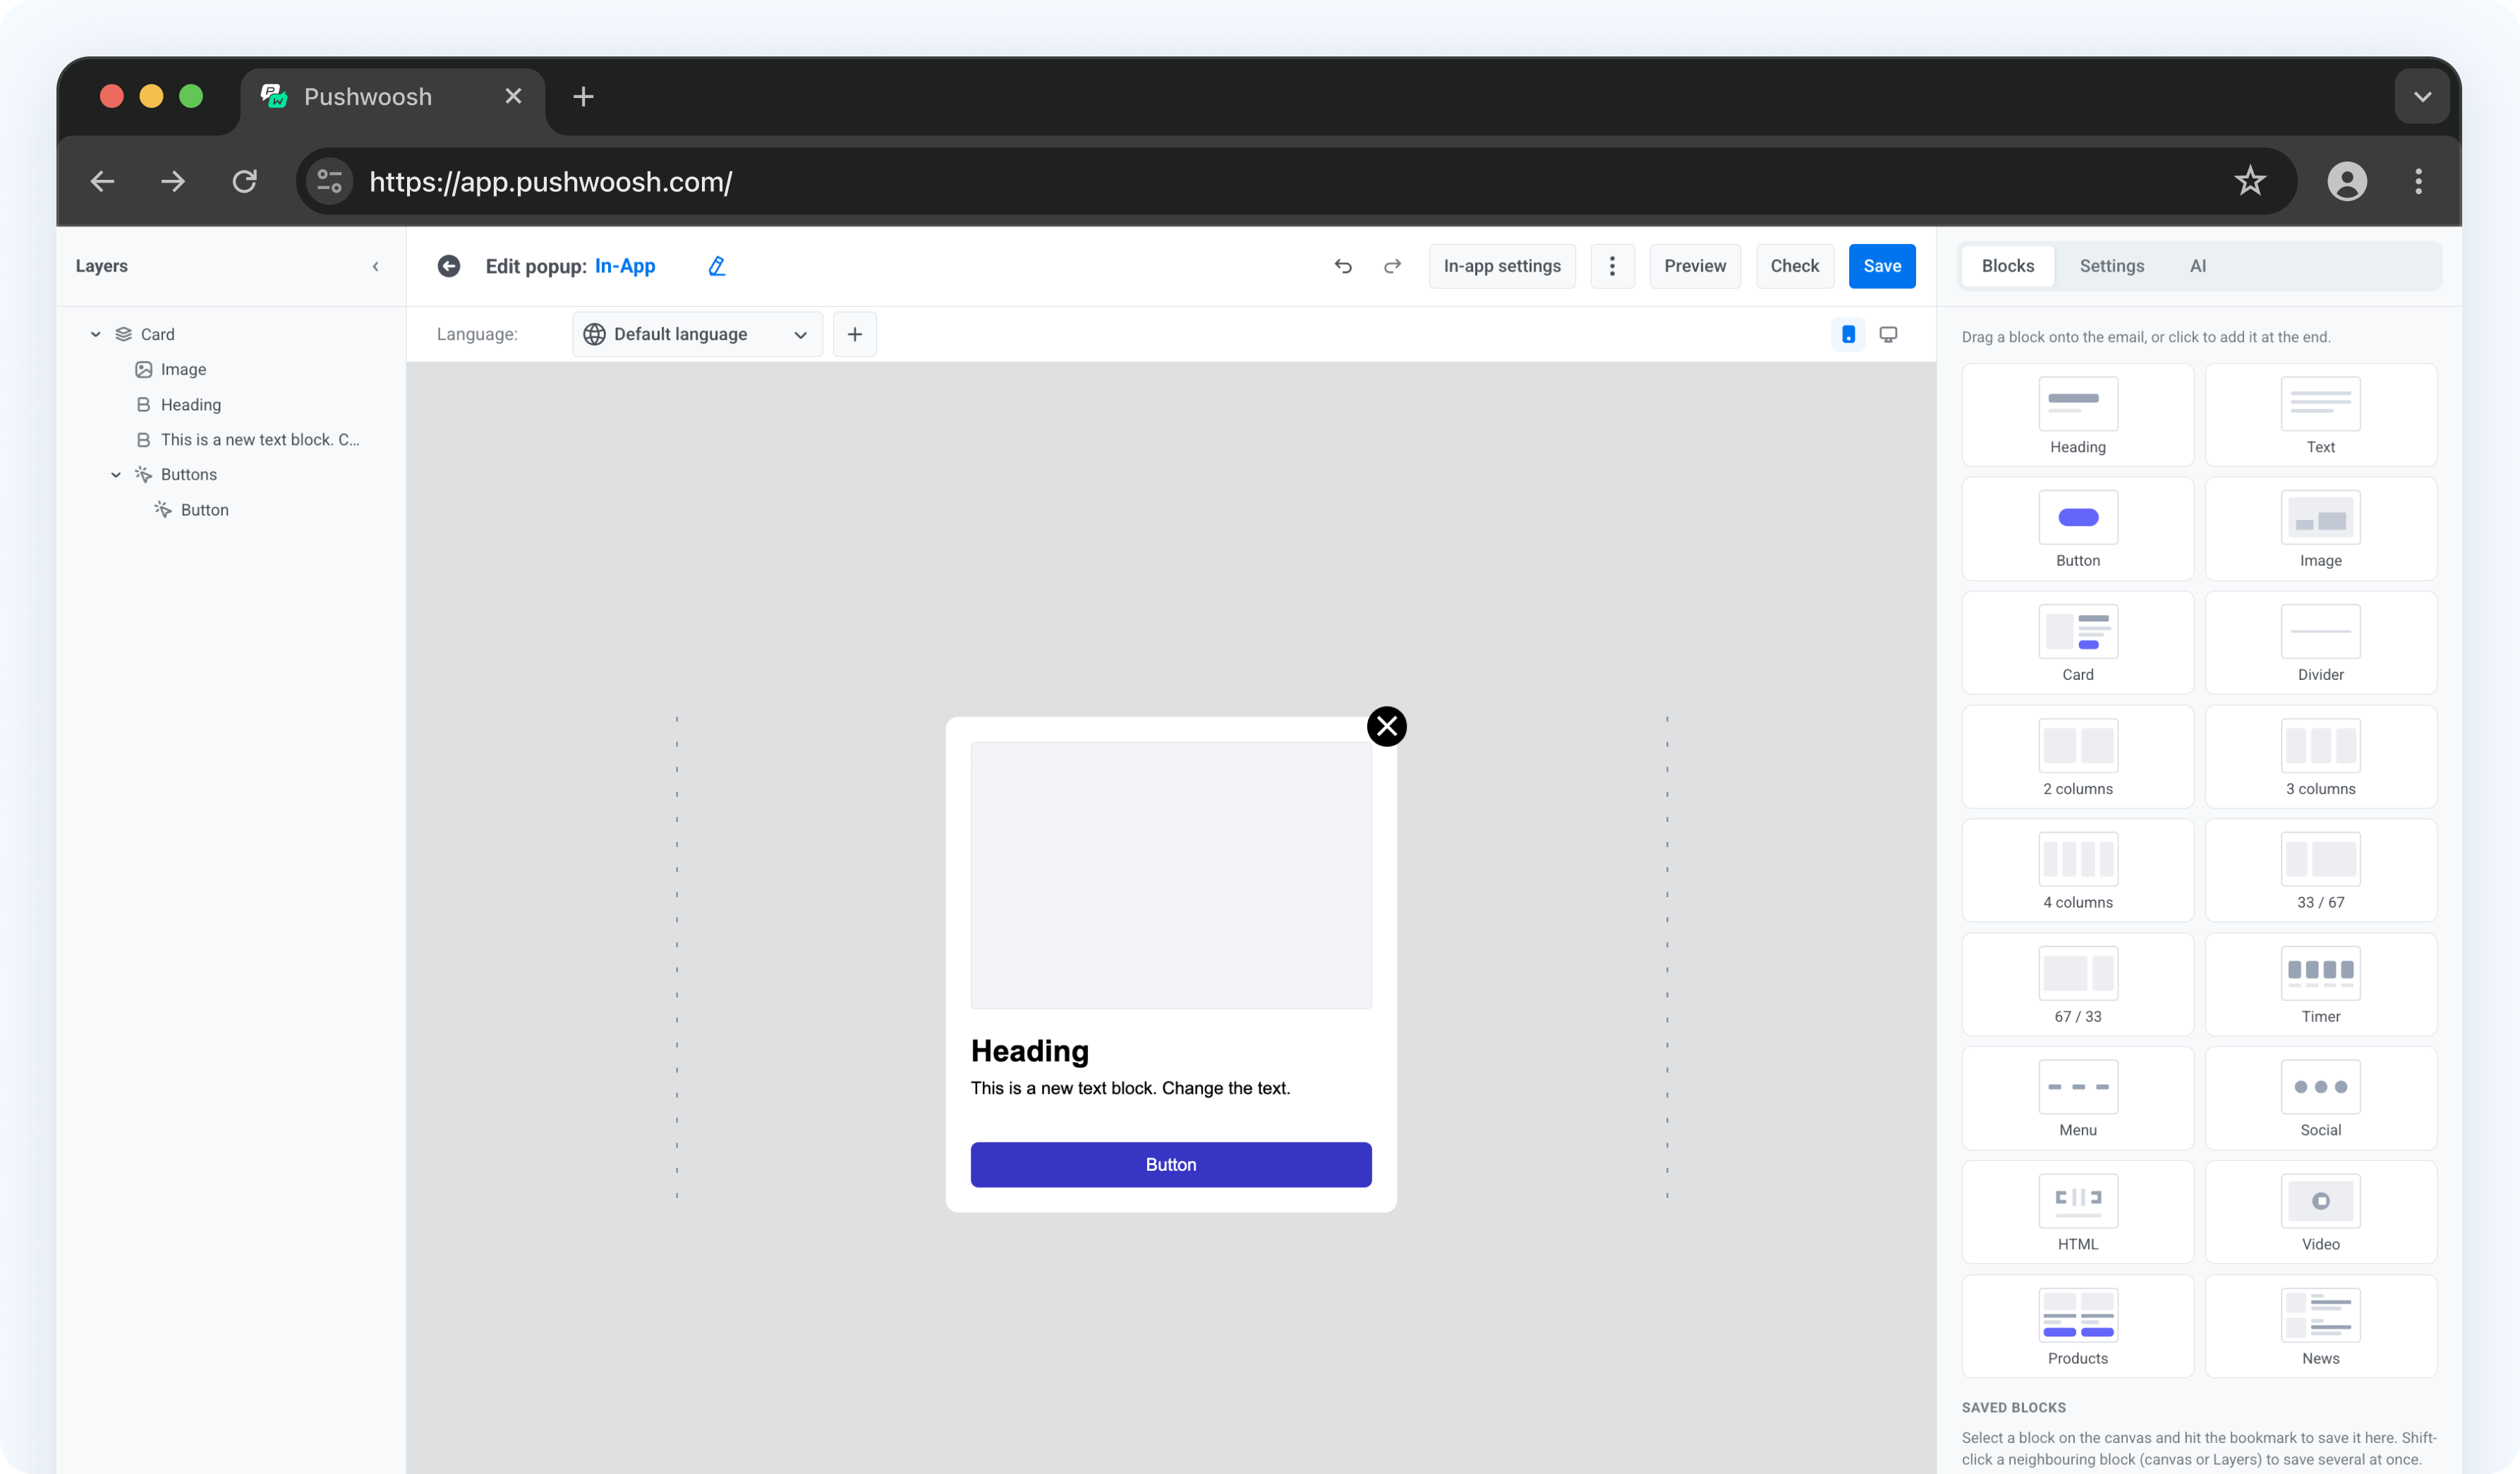Open site information icon in address bar
Screen dimensions: 2520x1474
click(x=329, y=181)
